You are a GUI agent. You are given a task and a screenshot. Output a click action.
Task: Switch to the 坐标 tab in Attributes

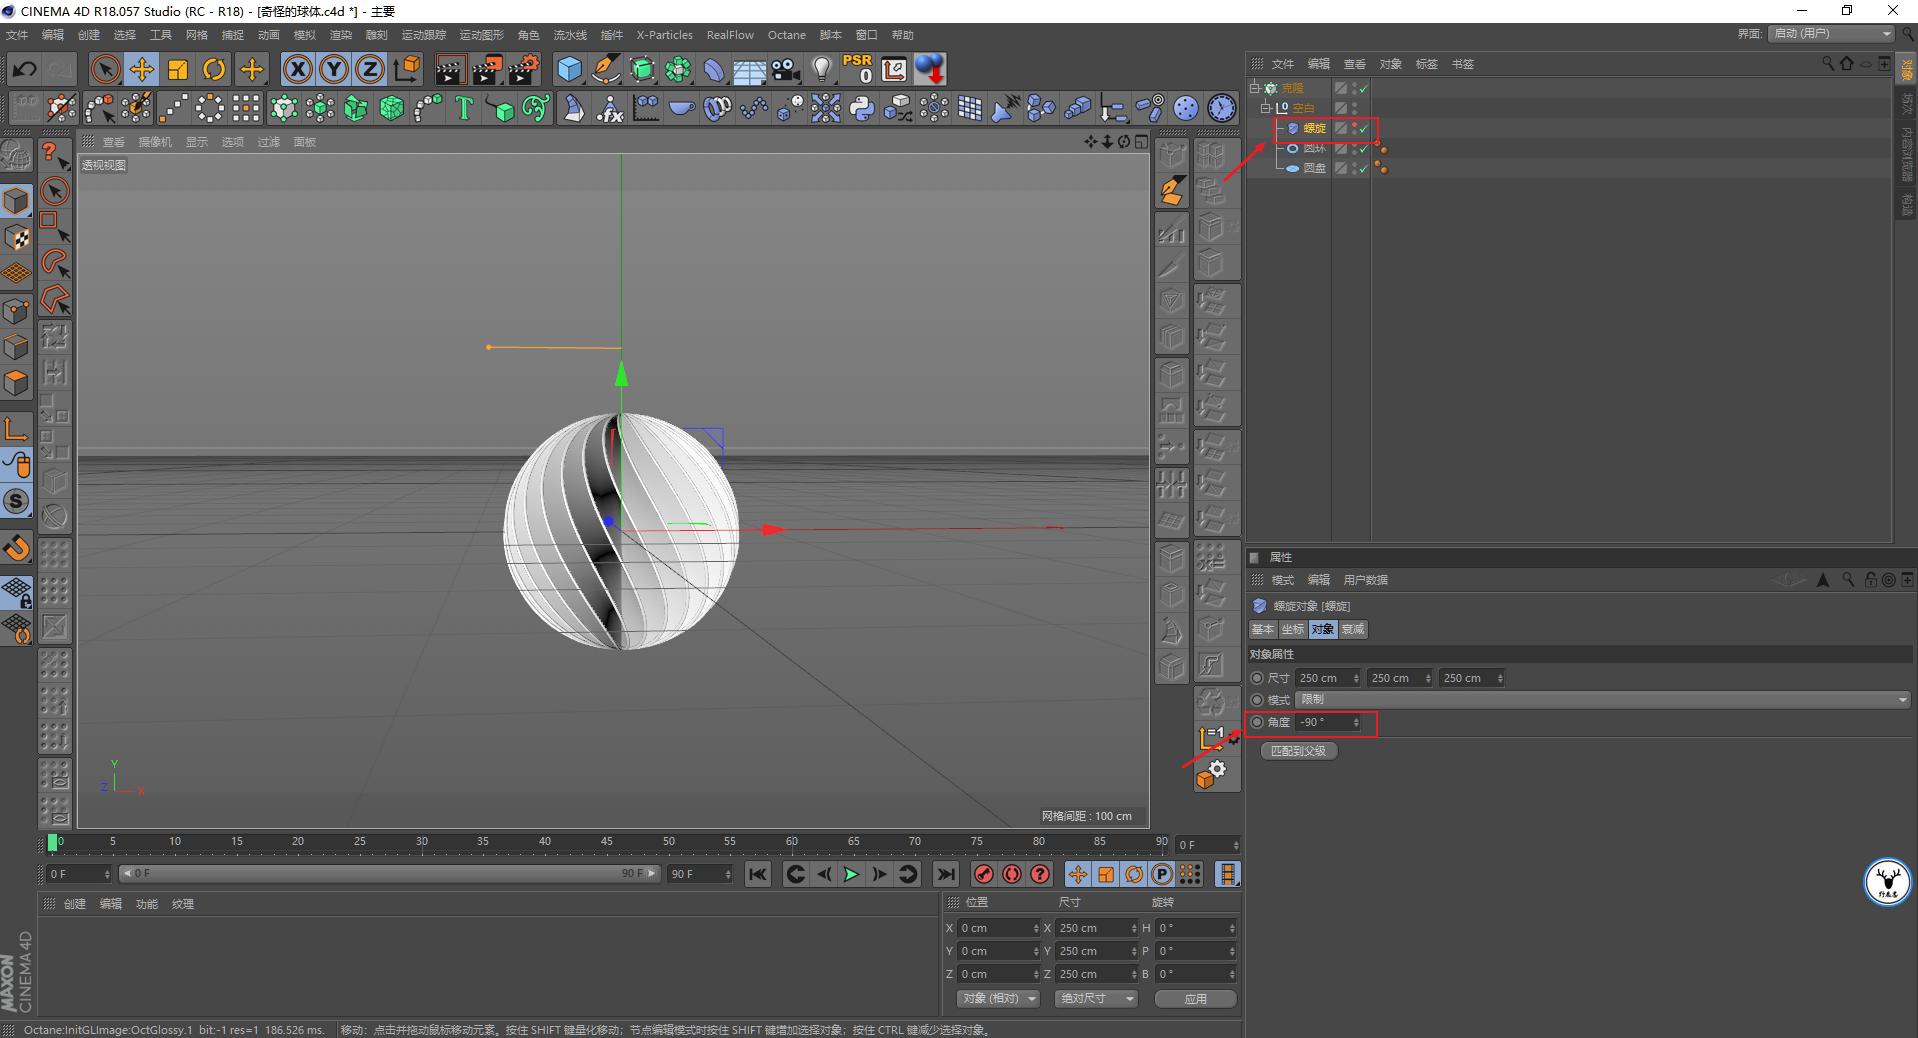pyautogui.click(x=1291, y=629)
